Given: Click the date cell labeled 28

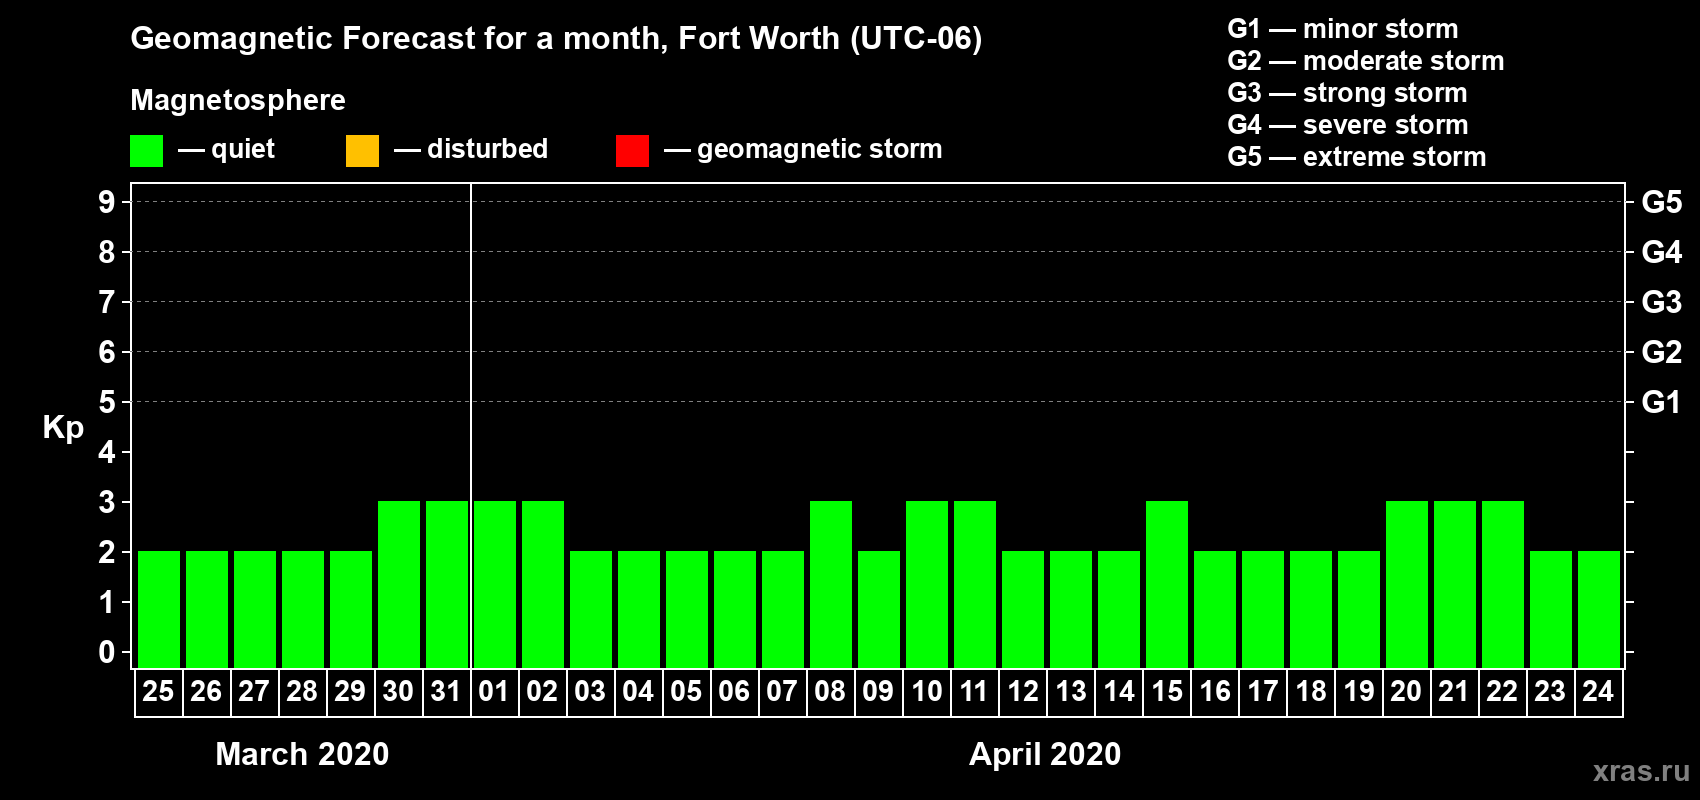Looking at the screenshot, I should coord(302,692).
